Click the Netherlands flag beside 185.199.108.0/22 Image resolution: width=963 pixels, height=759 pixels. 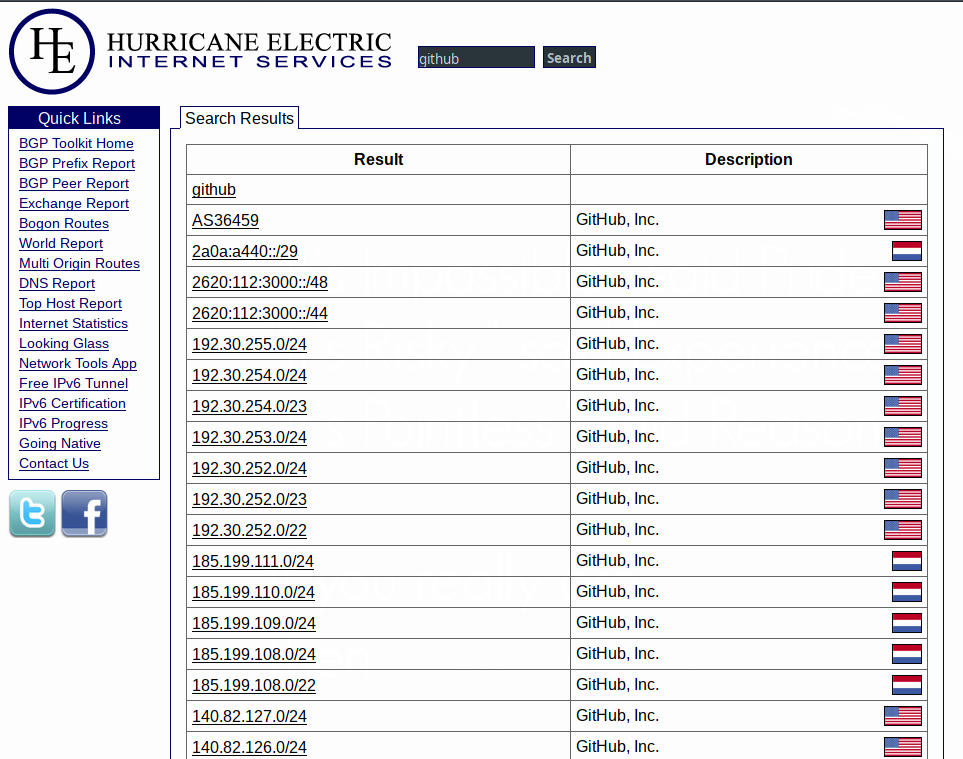point(907,685)
